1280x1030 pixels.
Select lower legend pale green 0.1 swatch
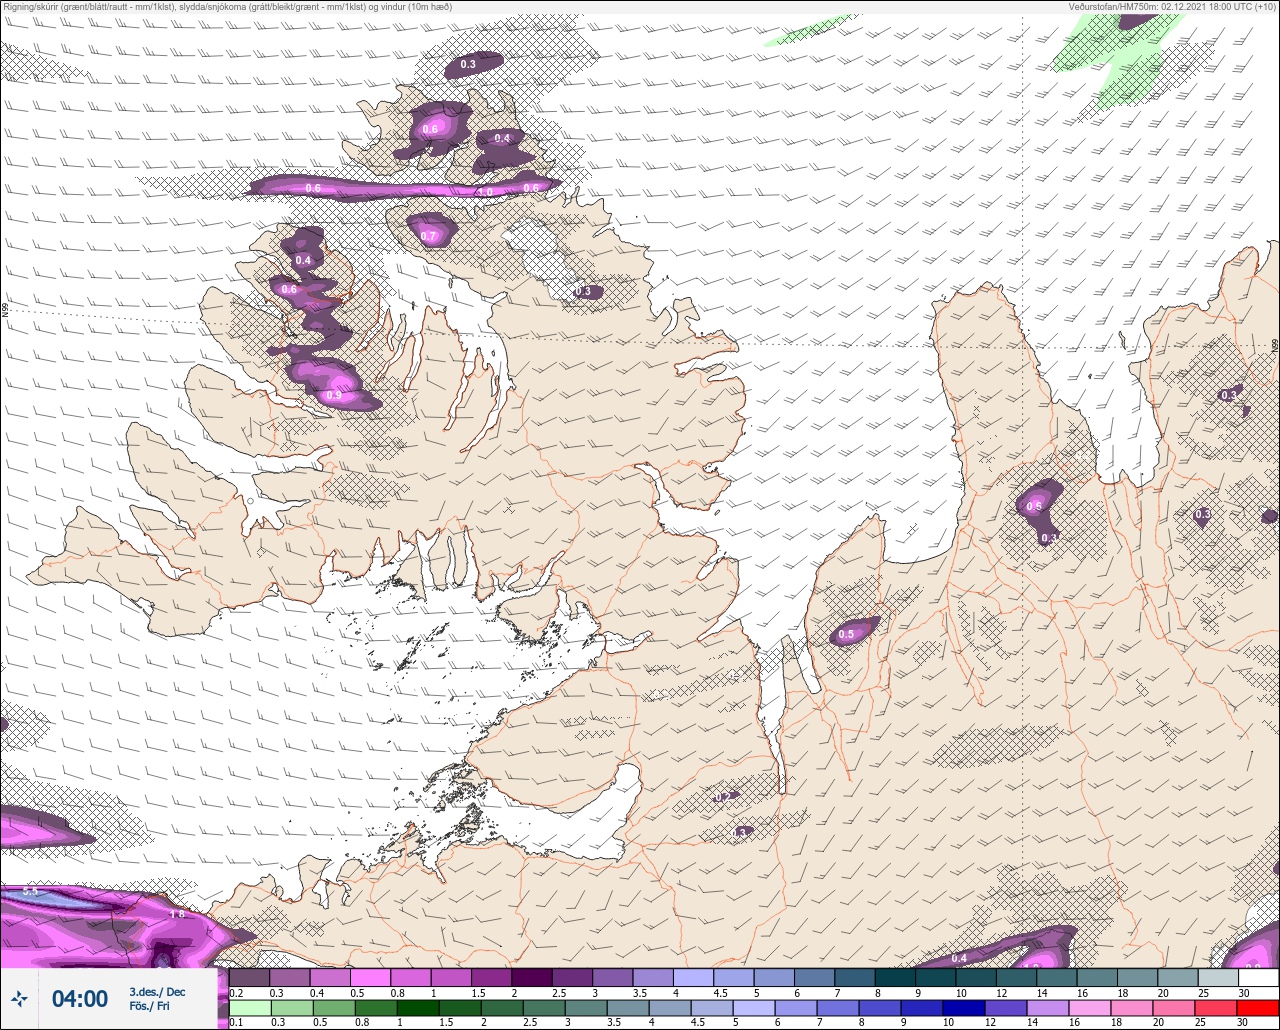pyautogui.click(x=250, y=1008)
